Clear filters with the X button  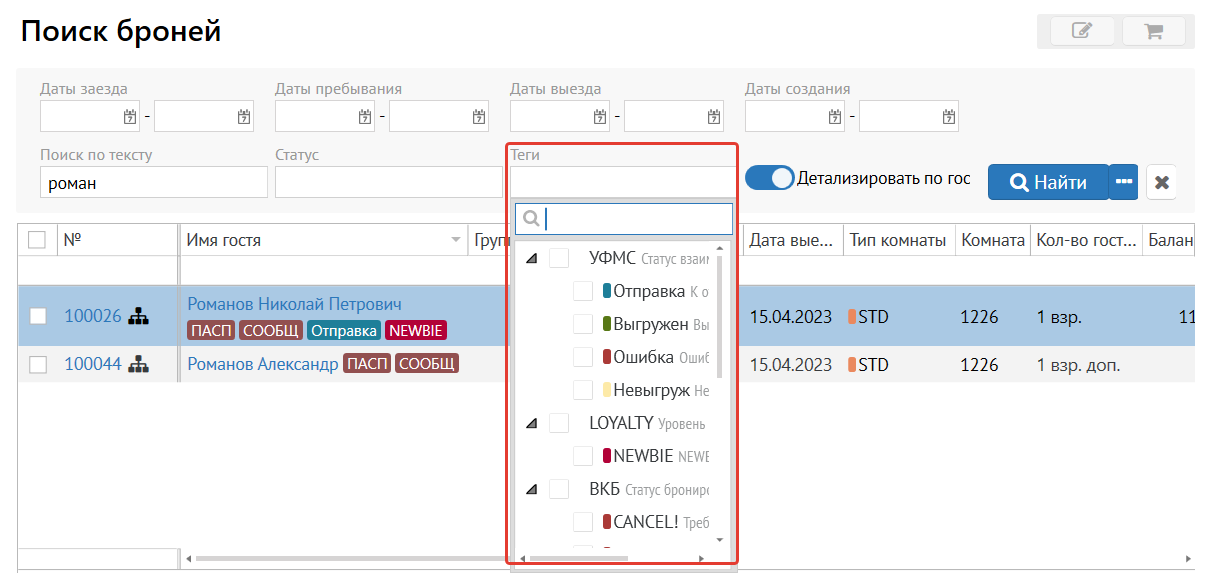point(1161,183)
